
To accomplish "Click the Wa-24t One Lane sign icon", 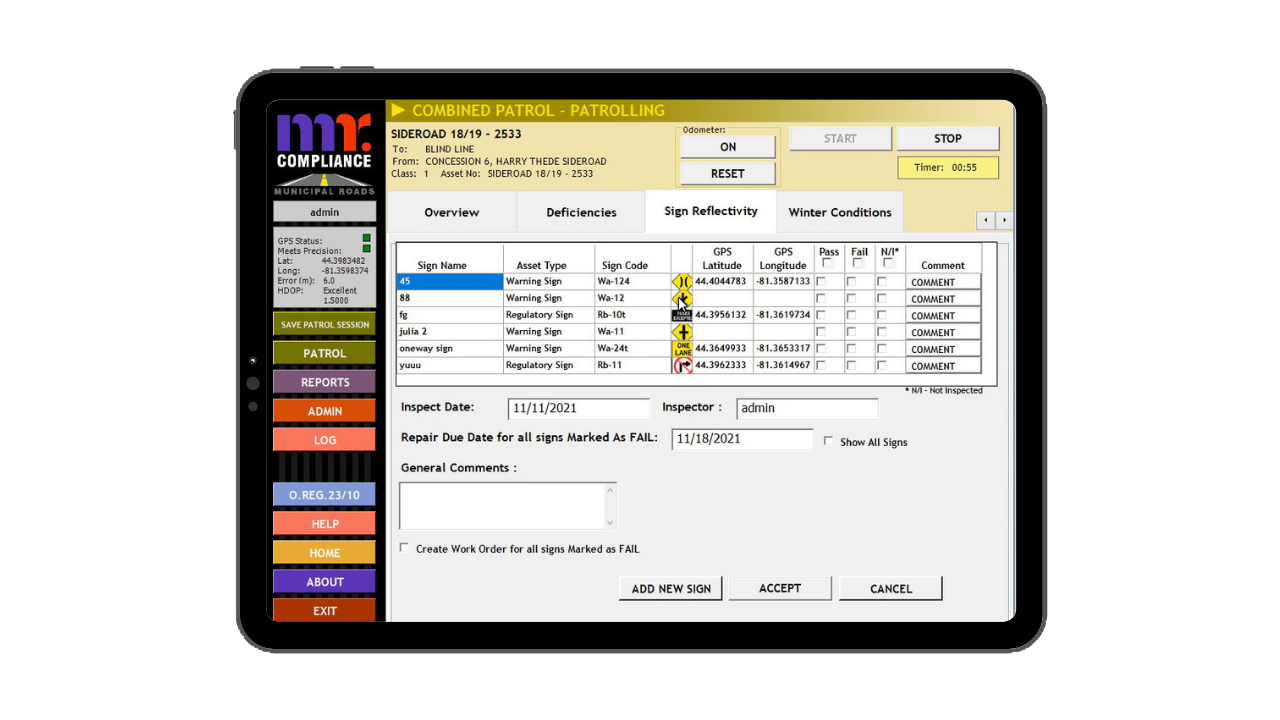I will (x=682, y=349).
